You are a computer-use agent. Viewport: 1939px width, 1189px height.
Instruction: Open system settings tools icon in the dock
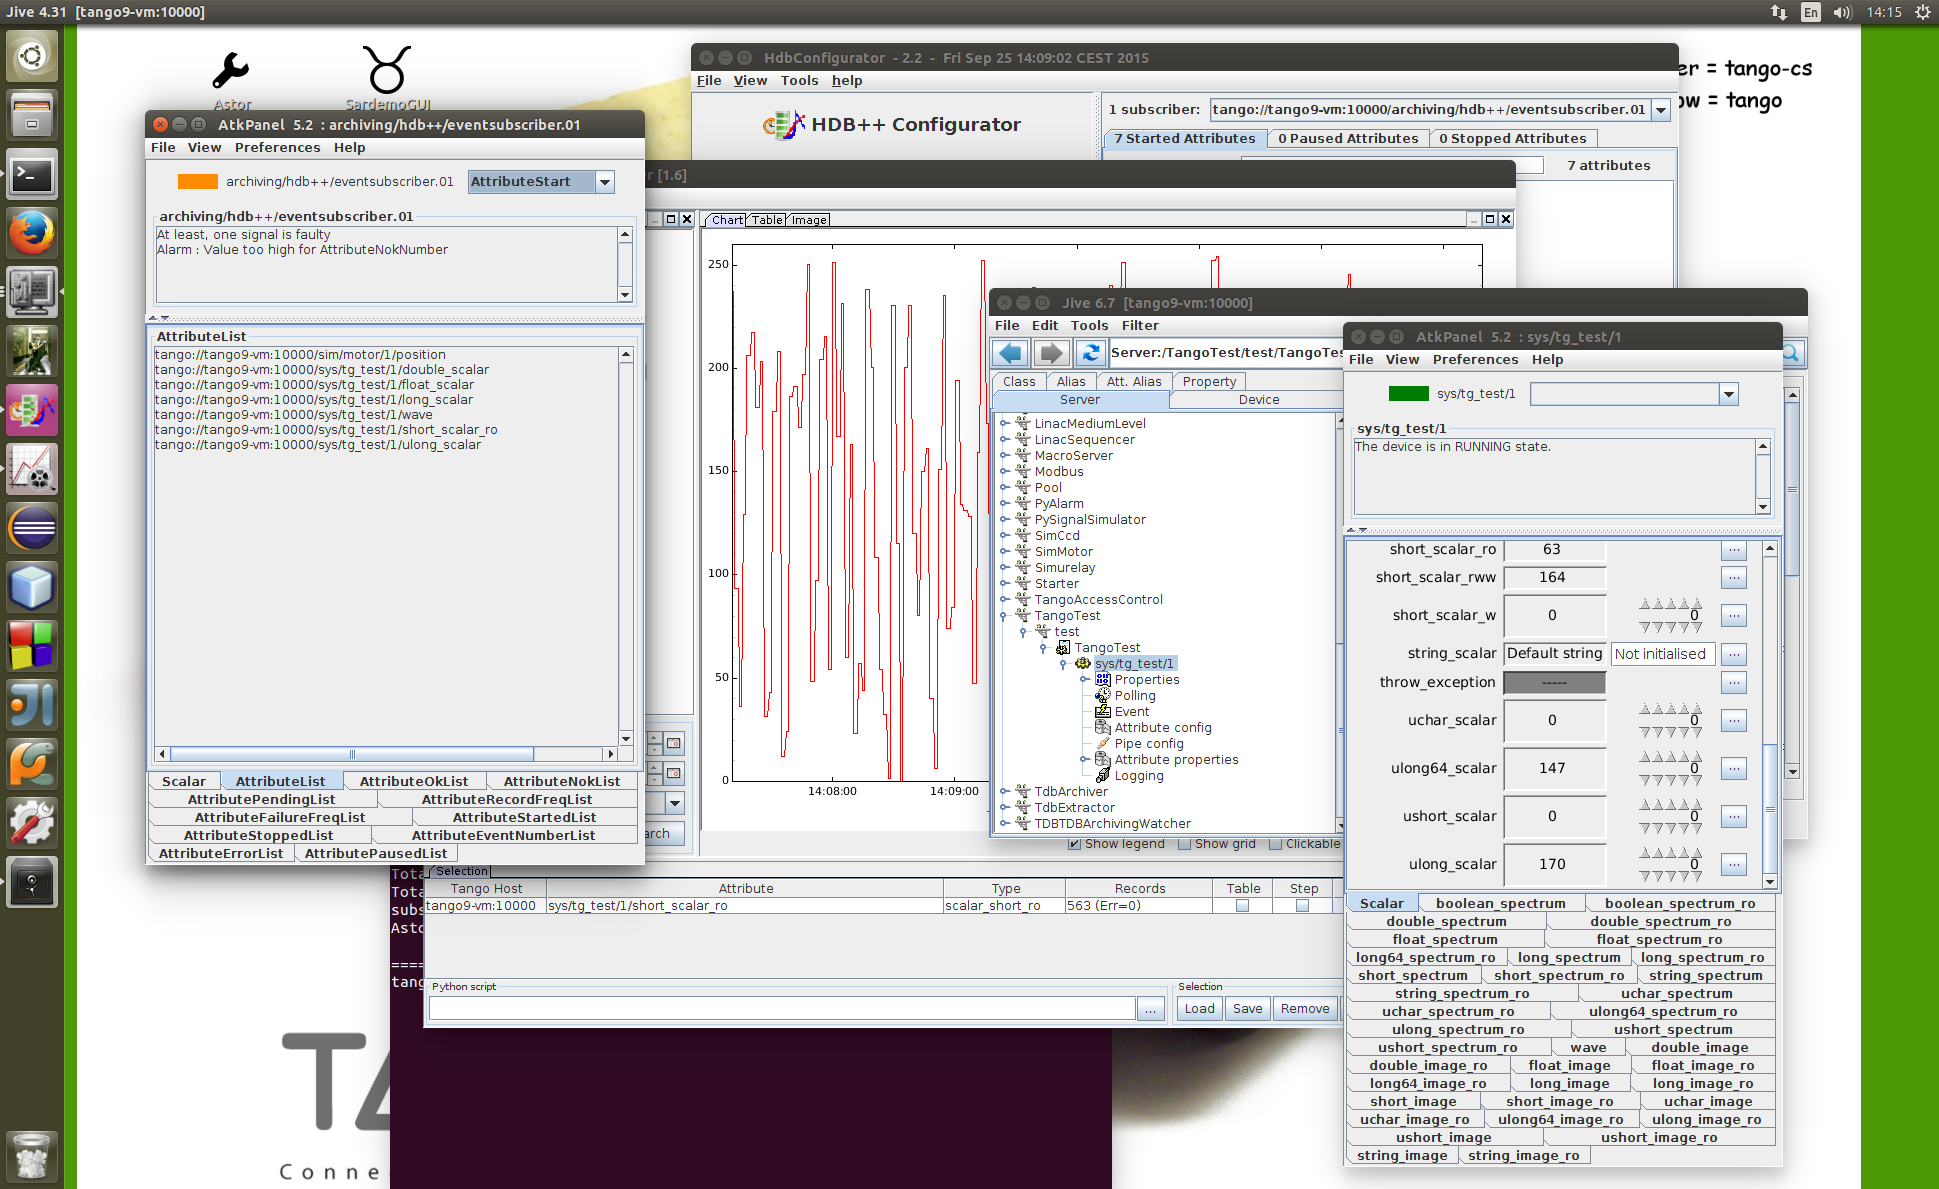(x=32, y=823)
